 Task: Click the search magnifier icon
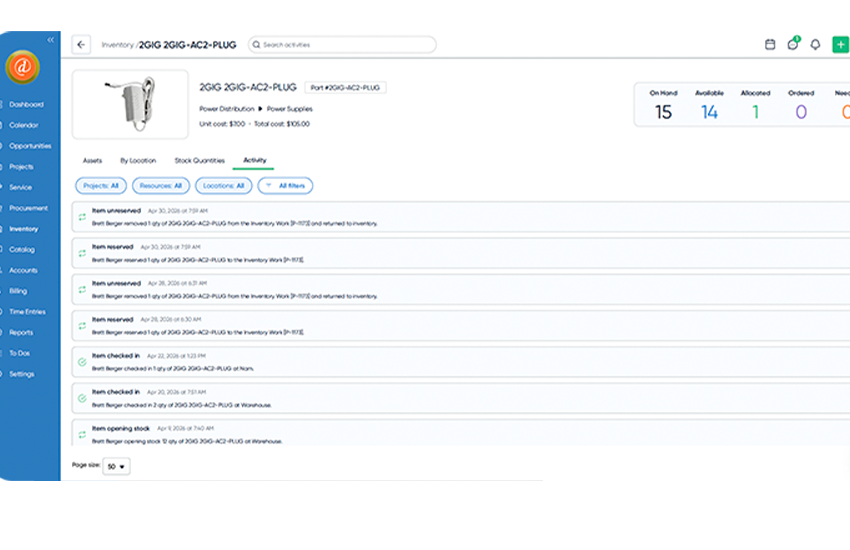coord(256,45)
